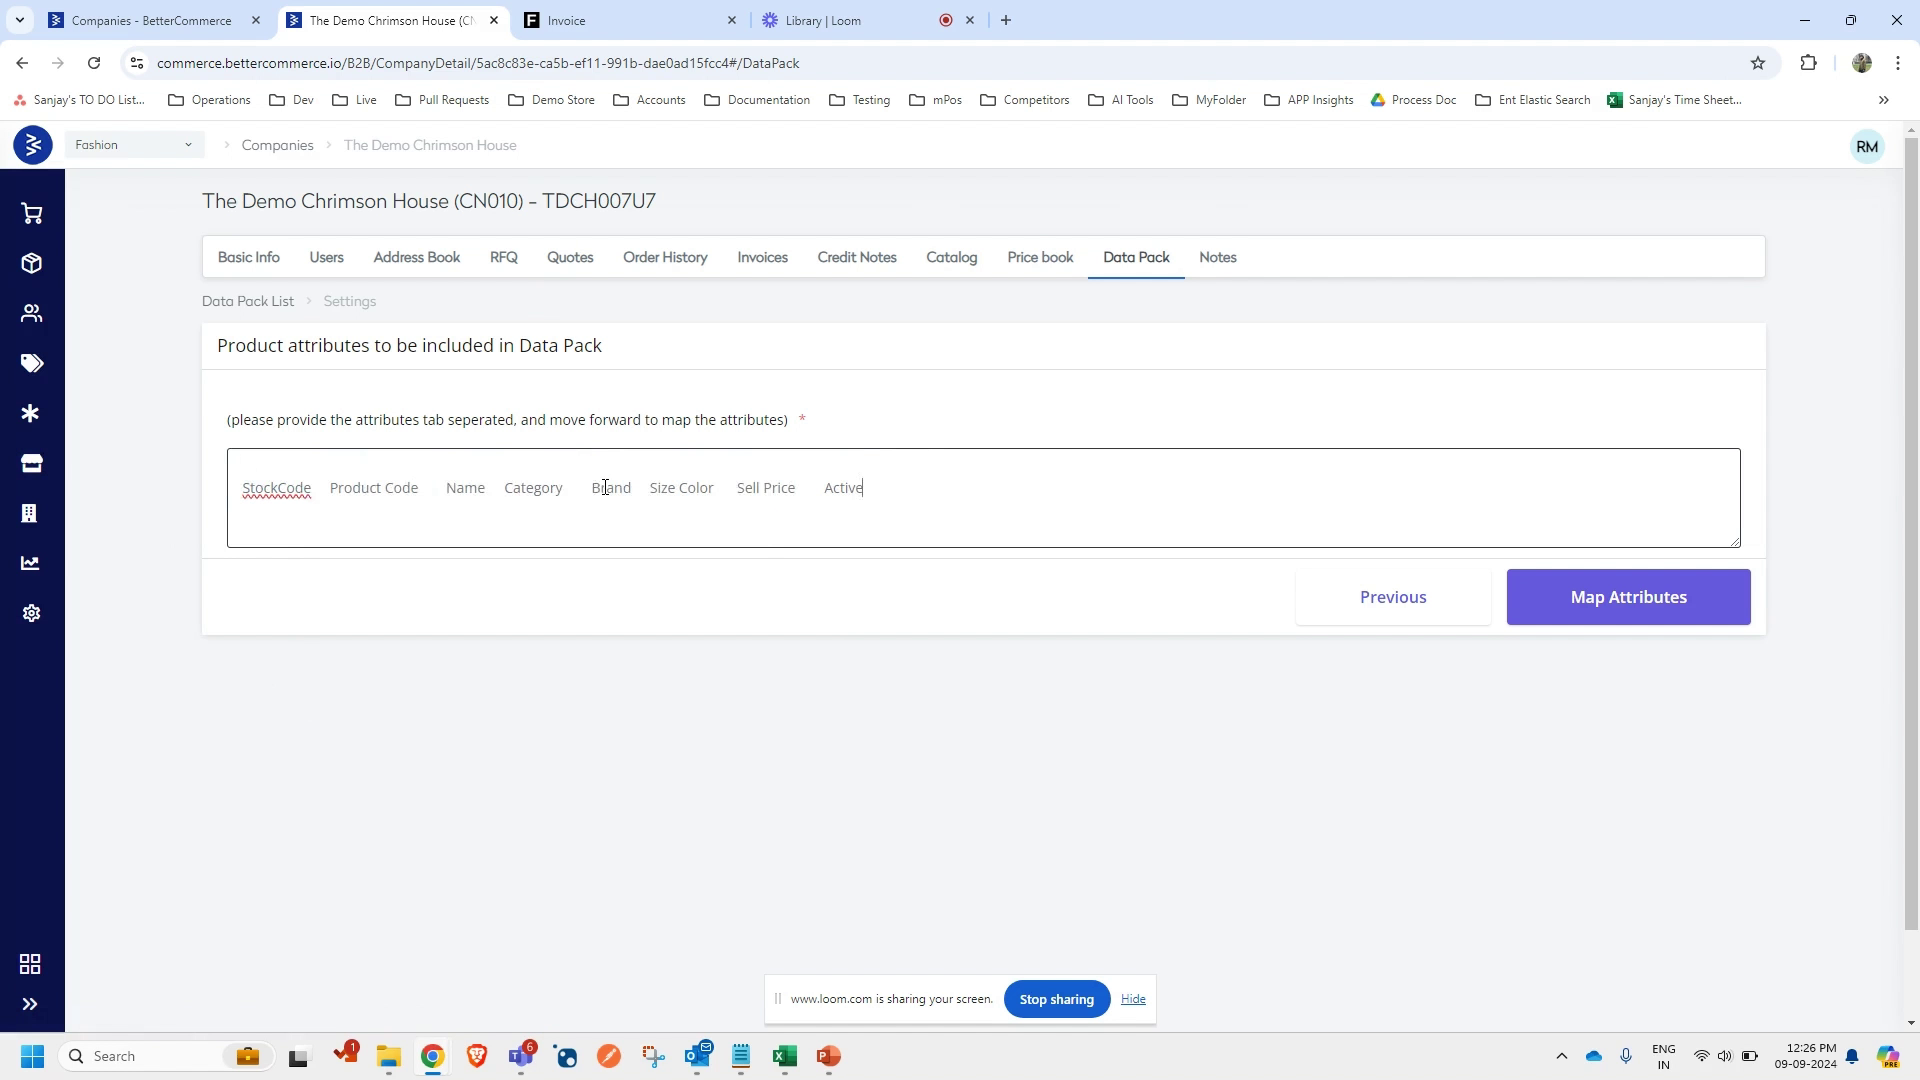This screenshot has height=1080, width=1920.
Task: Switch to the Invoices tab
Action: click(x=762, y=258)
